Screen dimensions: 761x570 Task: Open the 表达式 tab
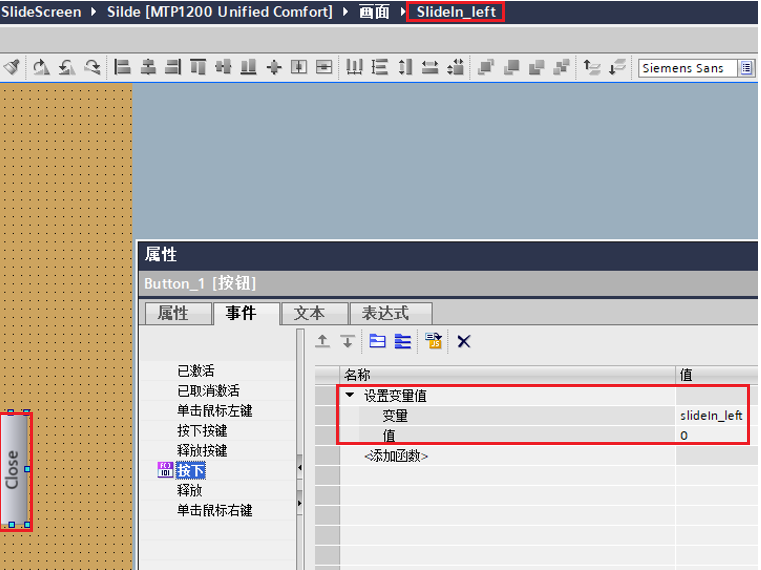[x=384, y=313]
